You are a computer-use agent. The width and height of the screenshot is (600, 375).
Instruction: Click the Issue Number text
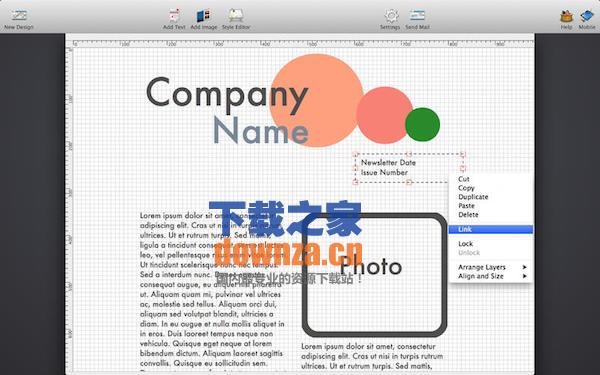pyautogui.click(x=384, y=173)
